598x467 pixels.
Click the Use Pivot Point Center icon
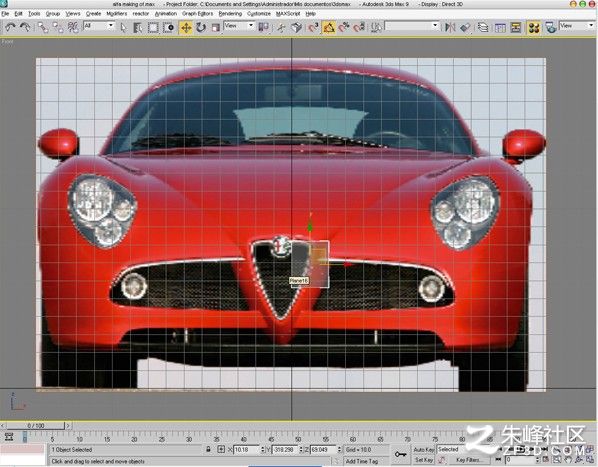[264, 27]
